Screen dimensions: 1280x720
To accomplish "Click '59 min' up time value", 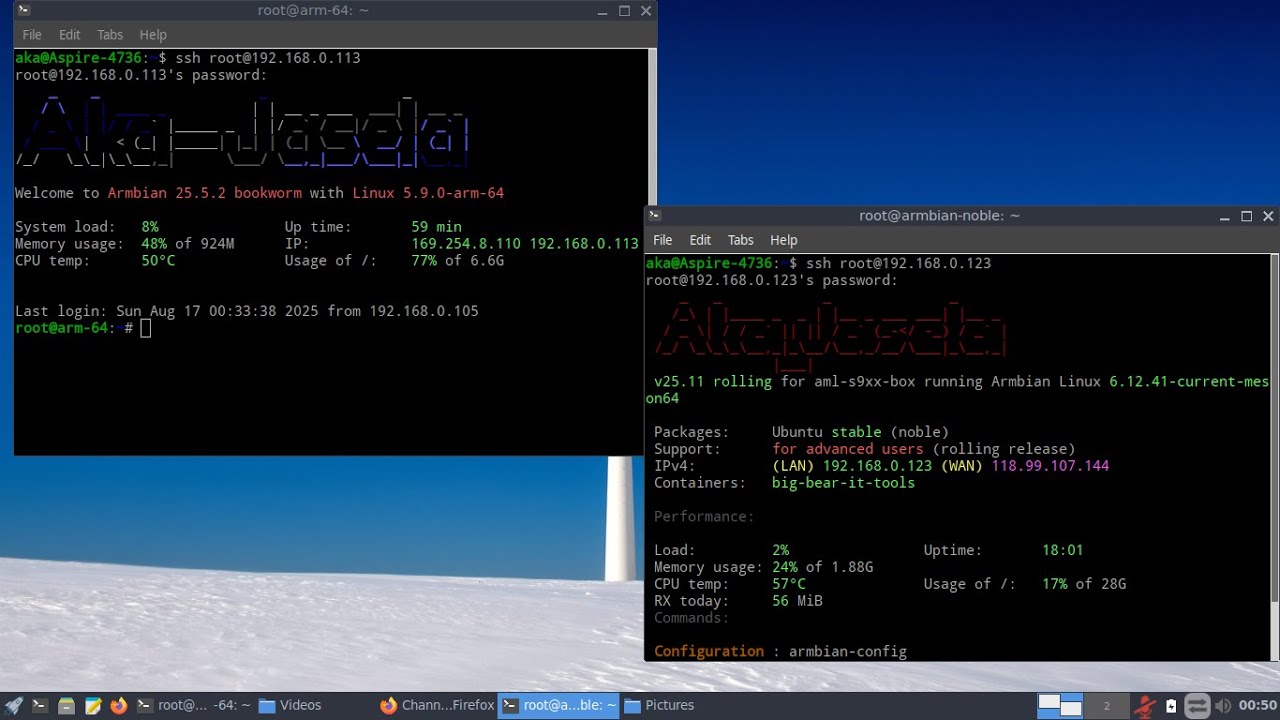I will click(437, 227).
